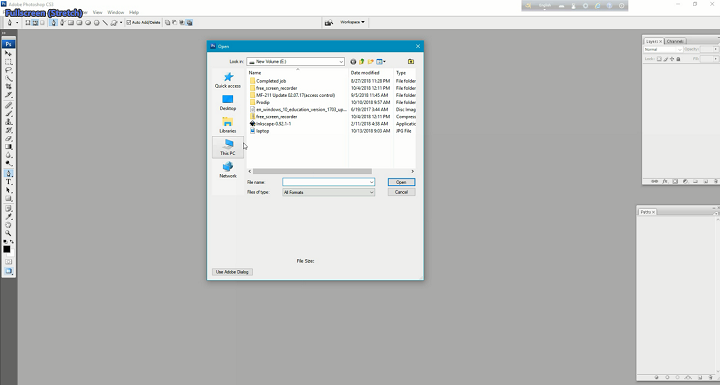The height and width of the screenshot is (385, 720).
Task: Go back to last folder visited
Action: coord(353,62)
